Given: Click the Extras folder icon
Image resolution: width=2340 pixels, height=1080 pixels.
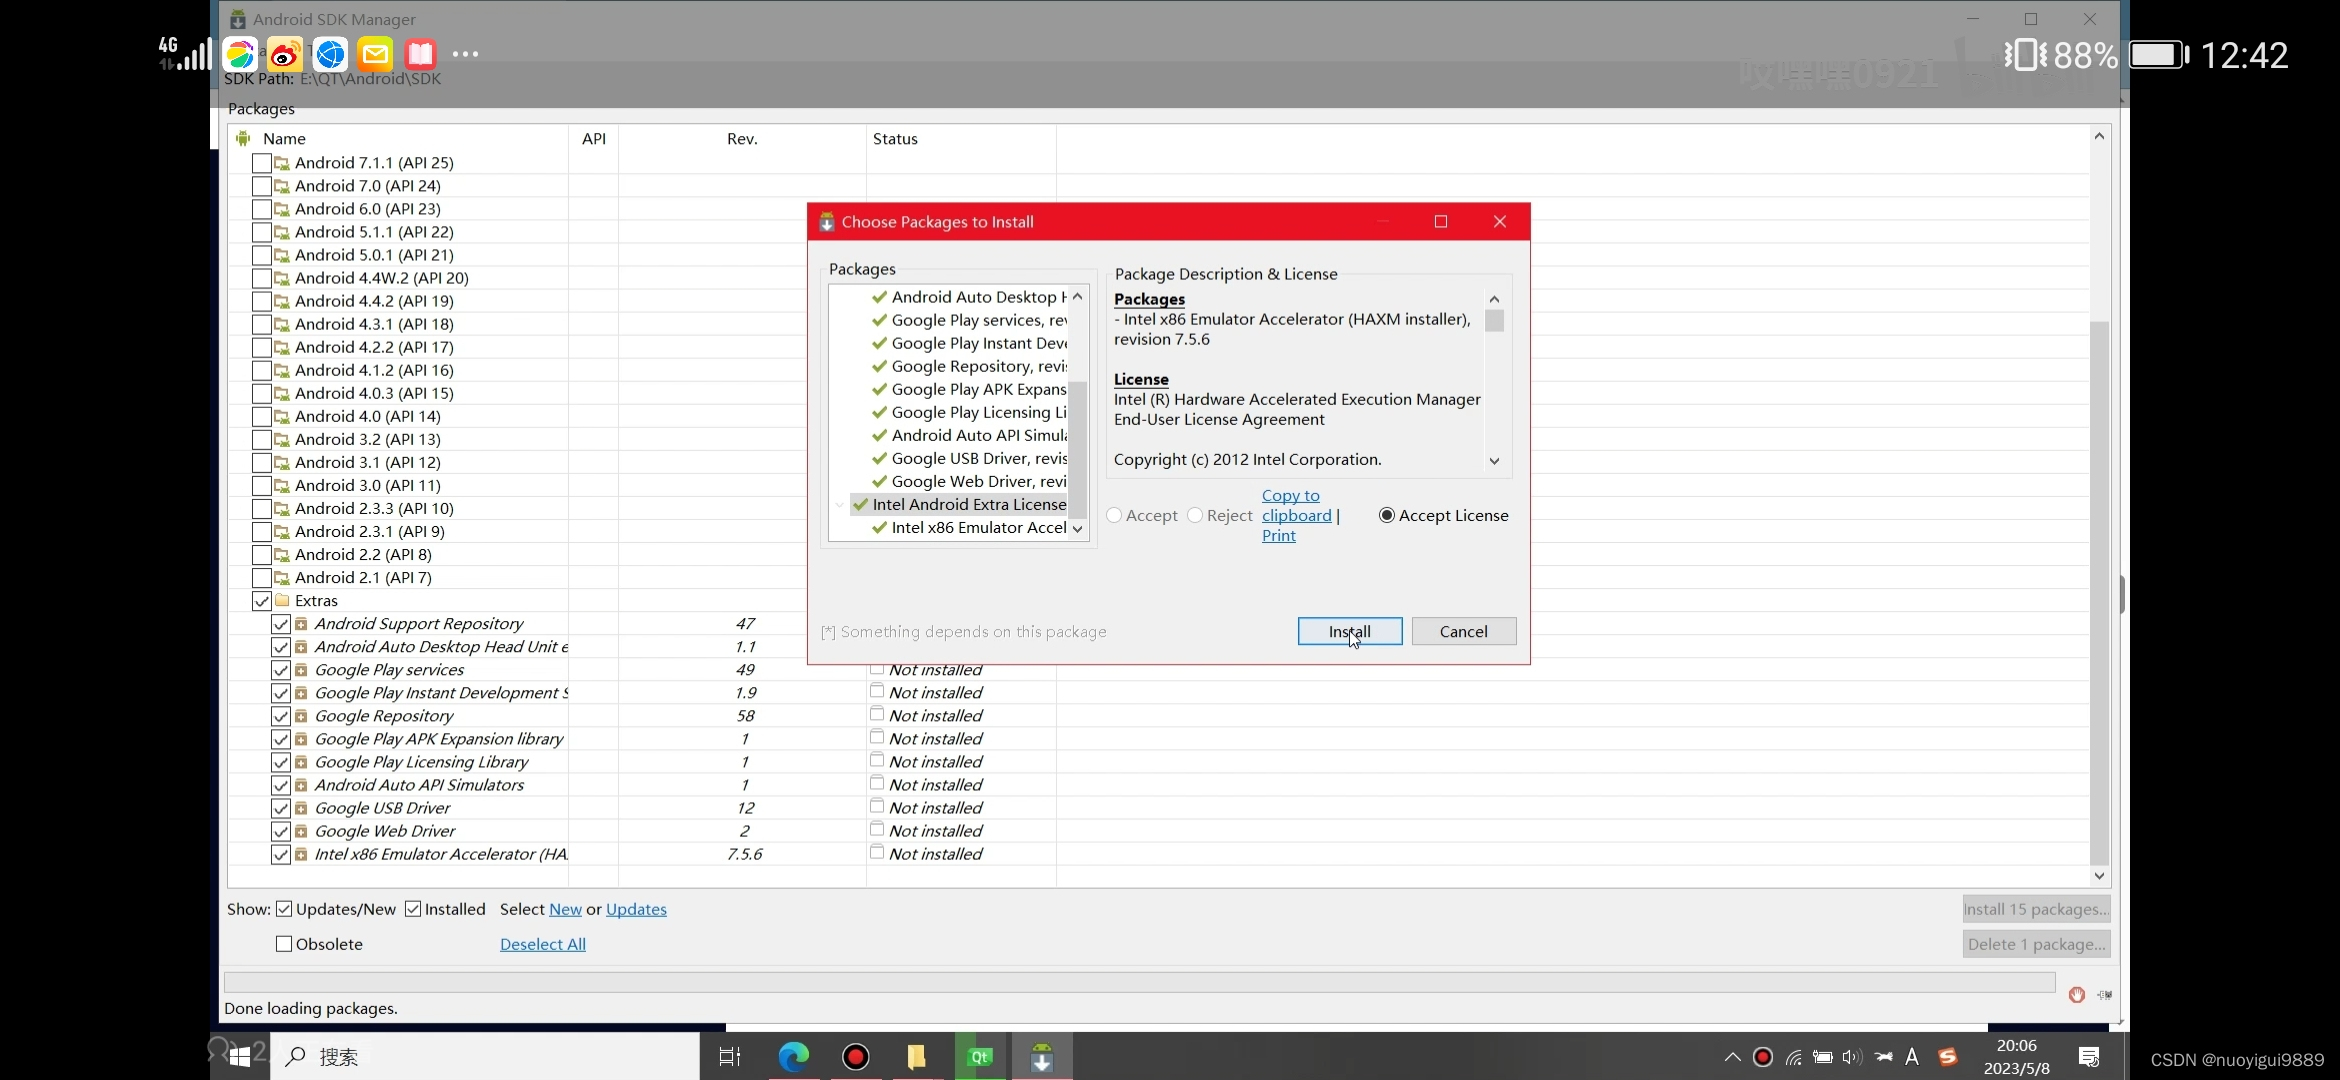Looking at the screenshot, I should pyautogui.click(x=282, y=601).
